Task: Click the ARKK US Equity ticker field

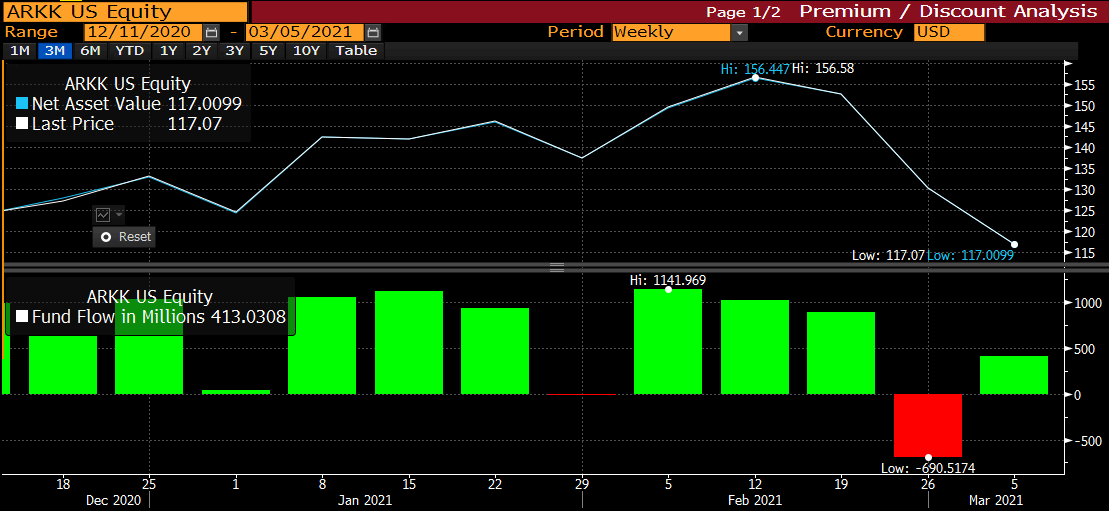Action: click(124, 11)
